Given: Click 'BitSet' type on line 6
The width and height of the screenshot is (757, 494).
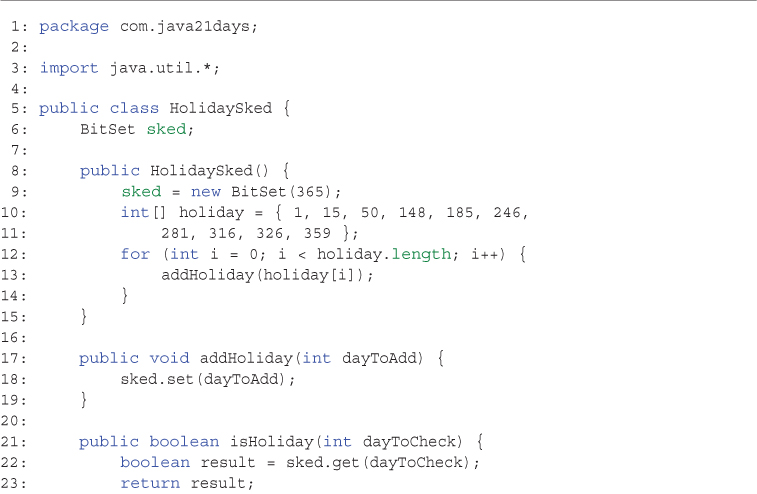Looking at the screenshot, I should pyautogui.click(x=107, y=129).
